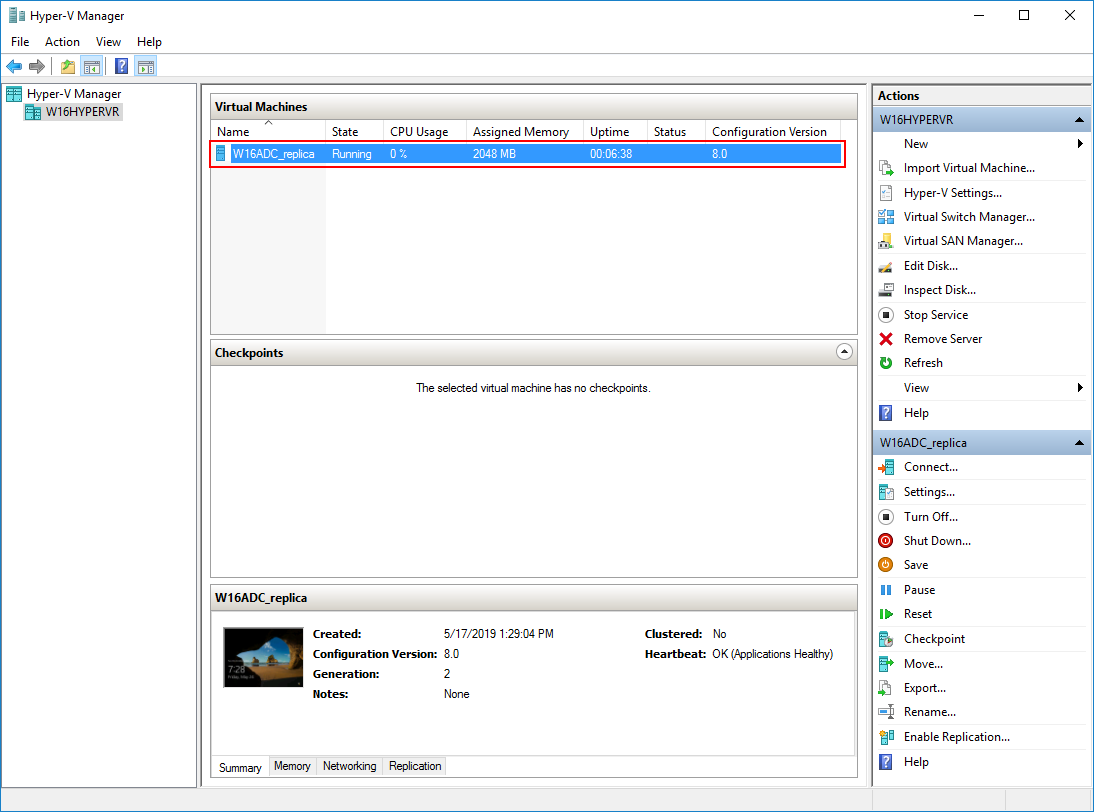Image resolution: width=1094 pixels, height=812 pixels.
Task: Click the Export icon
Action: coord(886,688)
